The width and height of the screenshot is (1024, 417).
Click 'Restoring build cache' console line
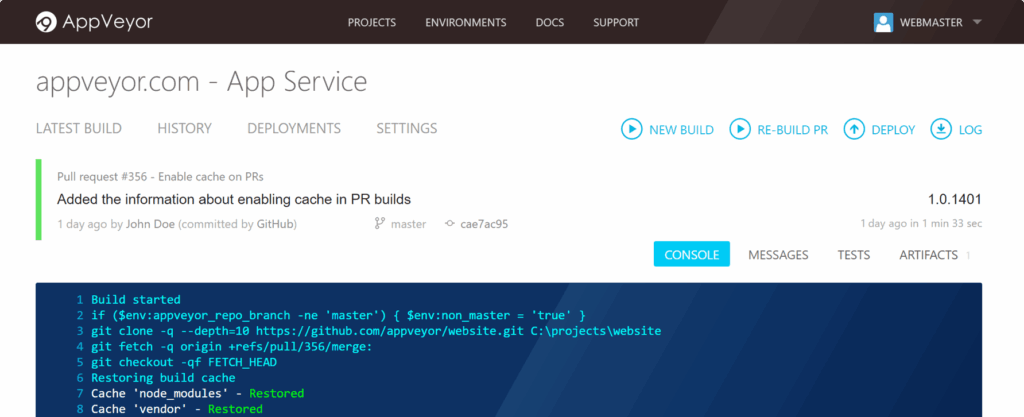[x=163, y=378]
